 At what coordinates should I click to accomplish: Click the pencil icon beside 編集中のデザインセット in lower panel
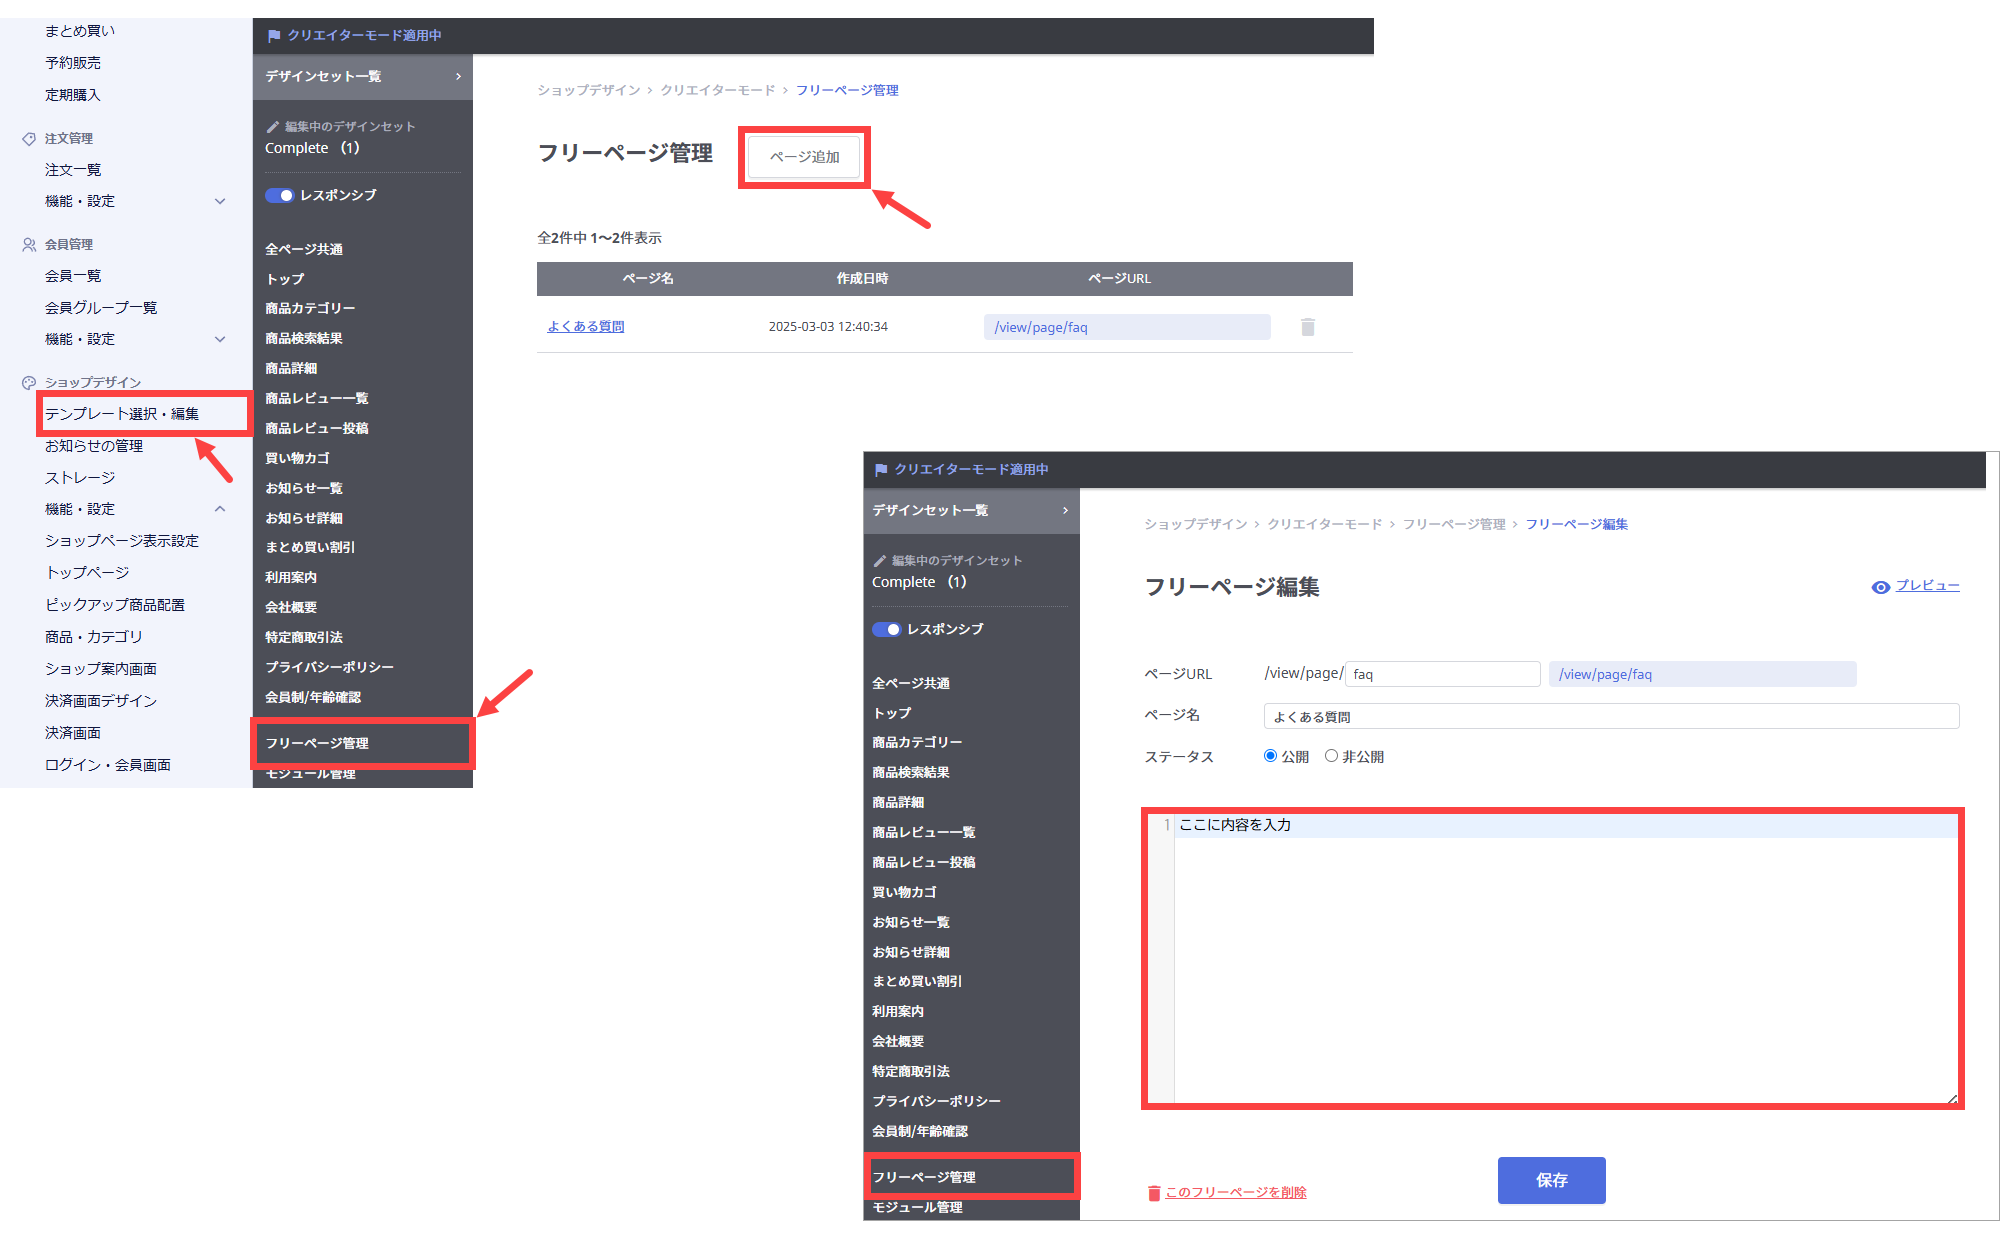pos(879,561)
